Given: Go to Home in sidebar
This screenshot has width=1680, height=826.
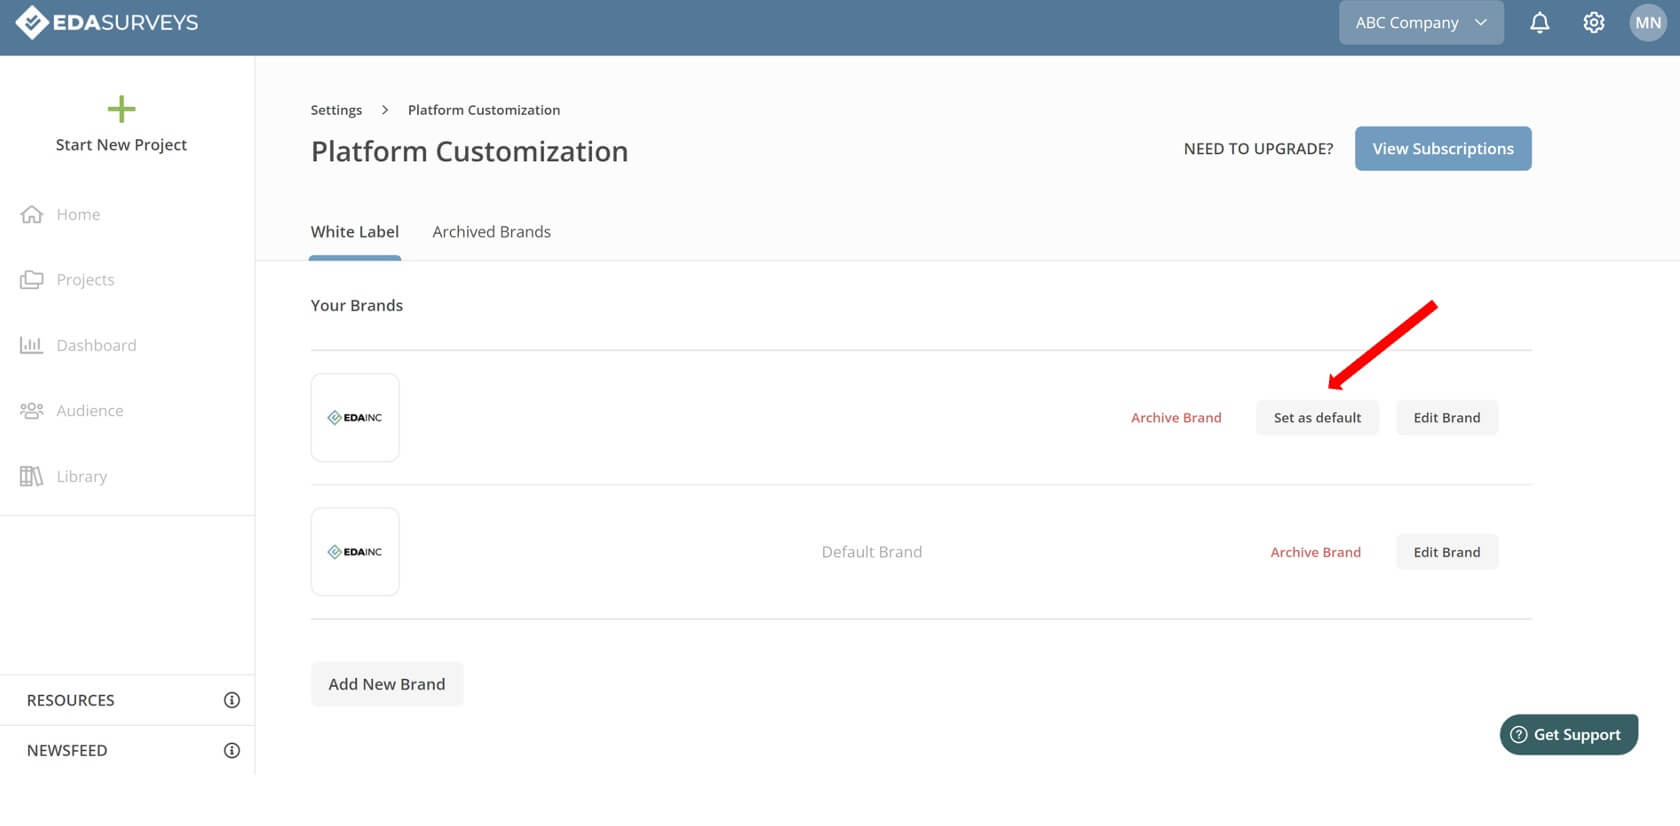Looking at the screenshot, I should (78, 214).
